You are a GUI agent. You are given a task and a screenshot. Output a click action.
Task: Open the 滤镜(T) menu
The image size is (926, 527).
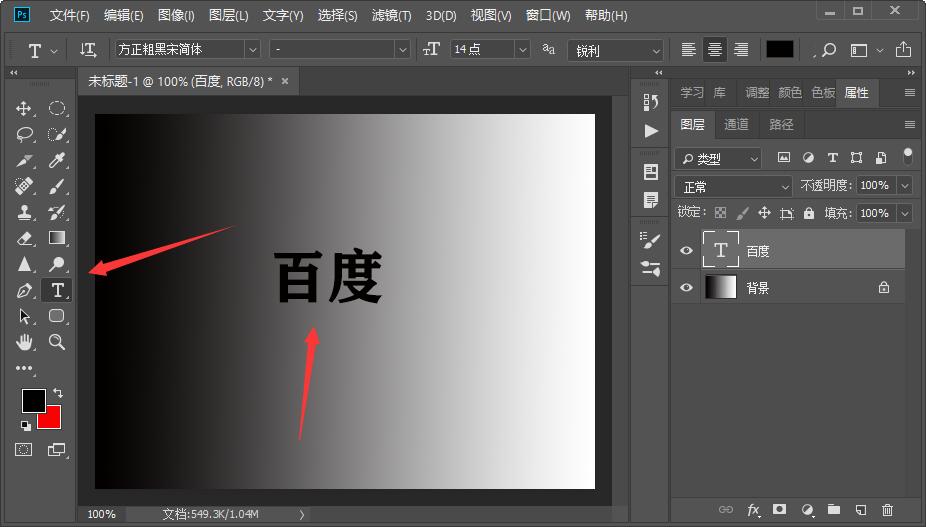[x=392, y=15]
